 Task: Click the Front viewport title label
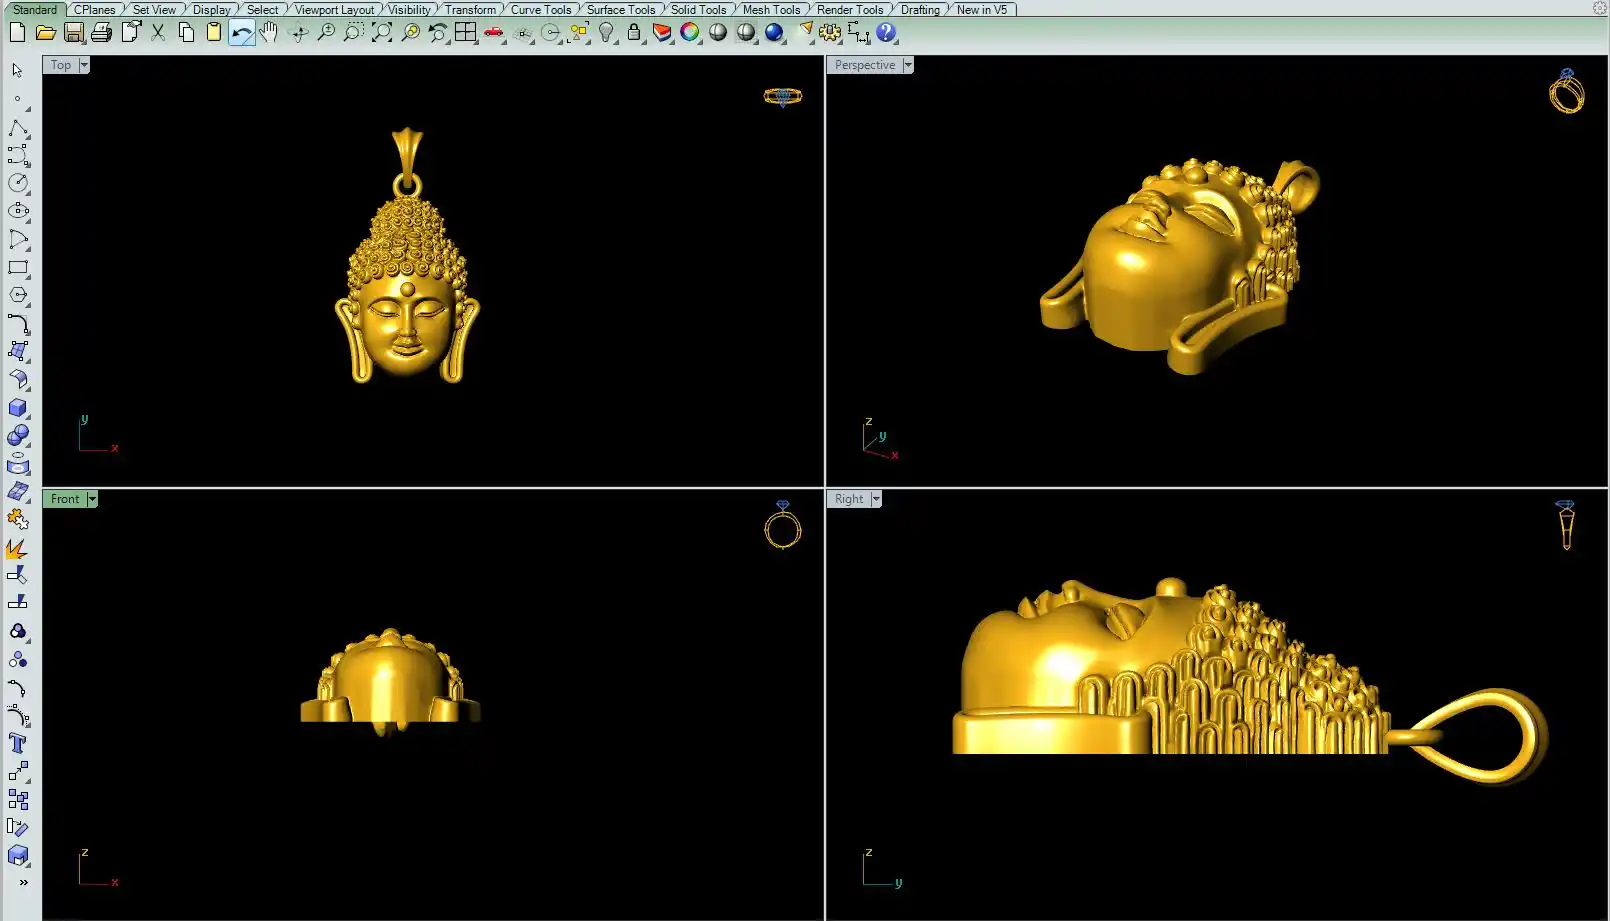[x=65, y=499]
